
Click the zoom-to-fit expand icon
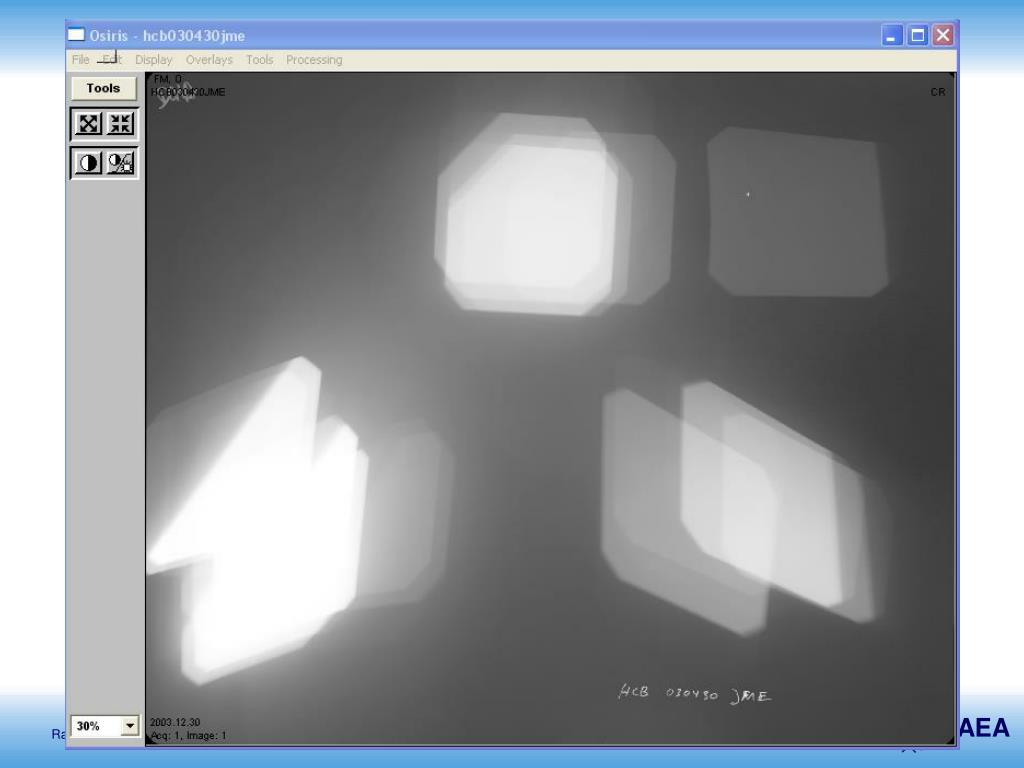(88, 123)
